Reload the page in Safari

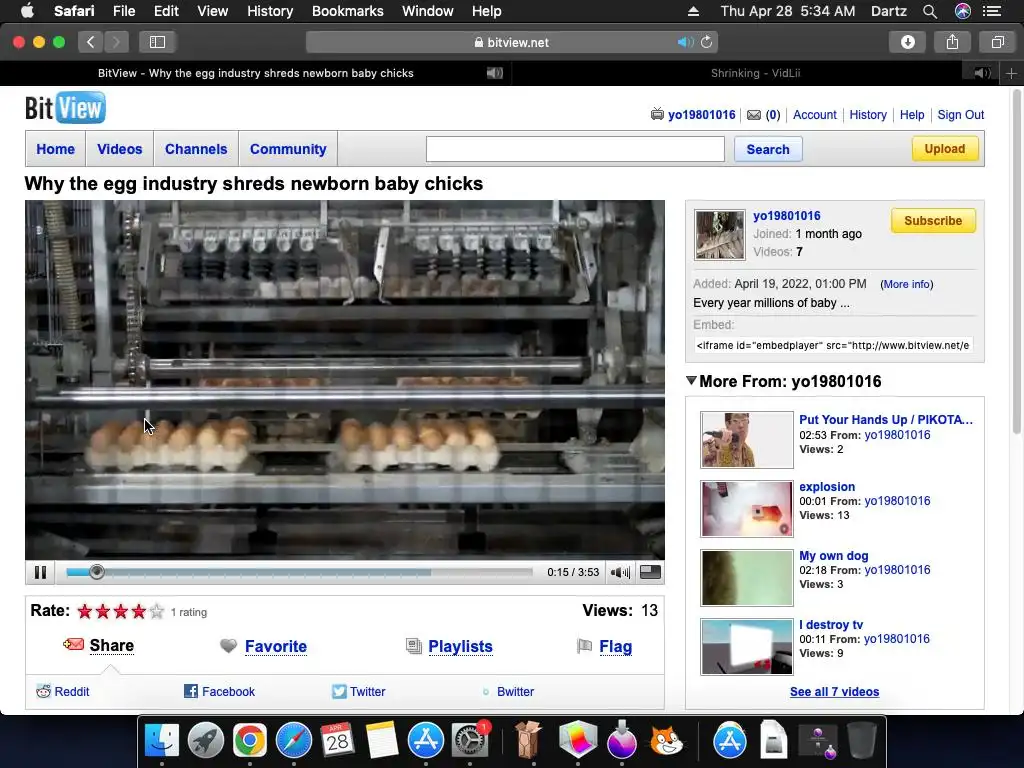point(707,42)
